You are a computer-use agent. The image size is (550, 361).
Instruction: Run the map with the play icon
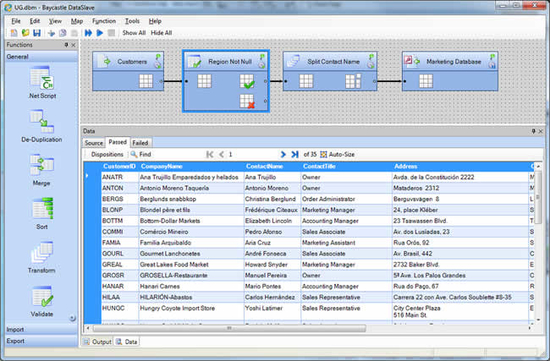coord(100,33)
